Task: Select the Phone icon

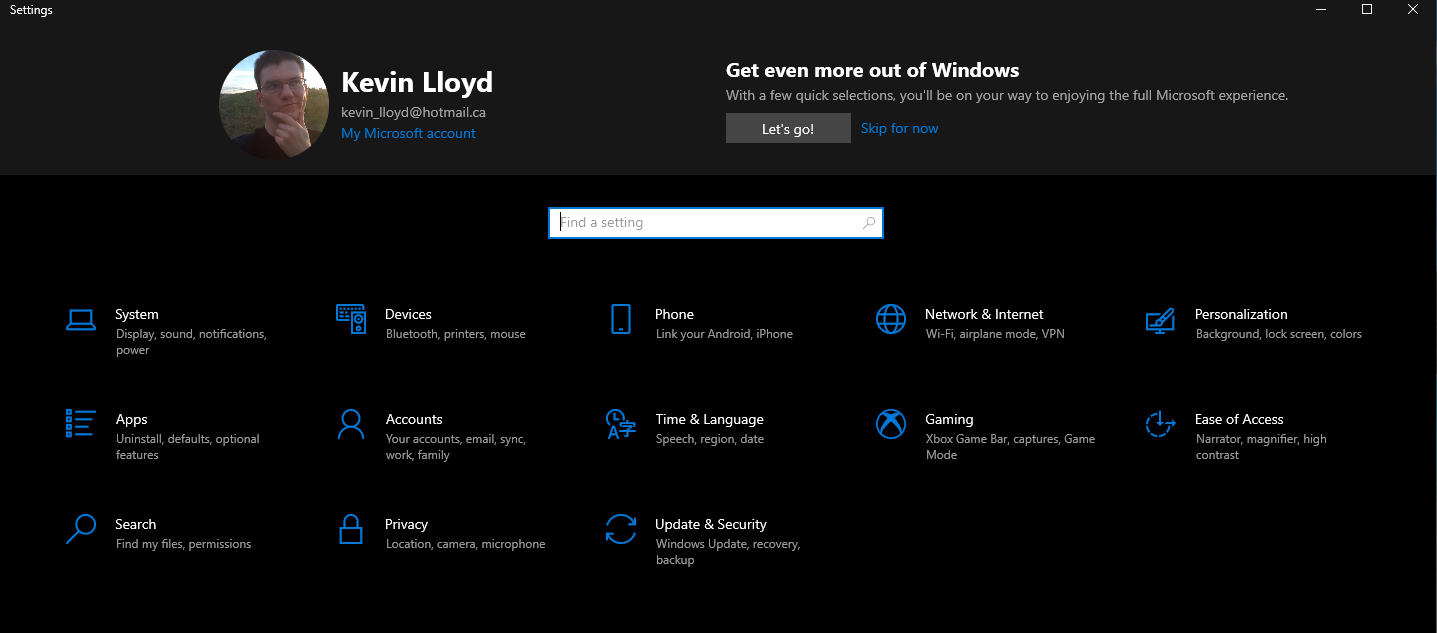Action: [x=621, y=319]
